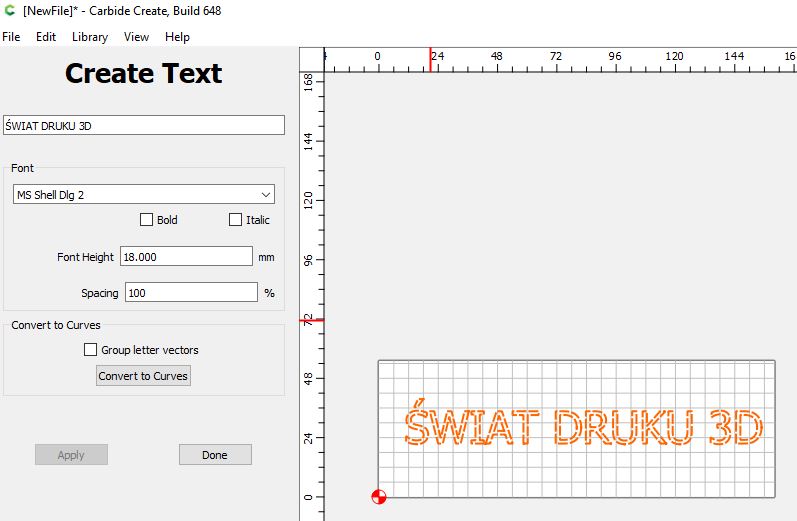The width and height of the screenshot is (797, 521).
Task: Click the red origin marker on the canvas
Action: click(379, 497)
